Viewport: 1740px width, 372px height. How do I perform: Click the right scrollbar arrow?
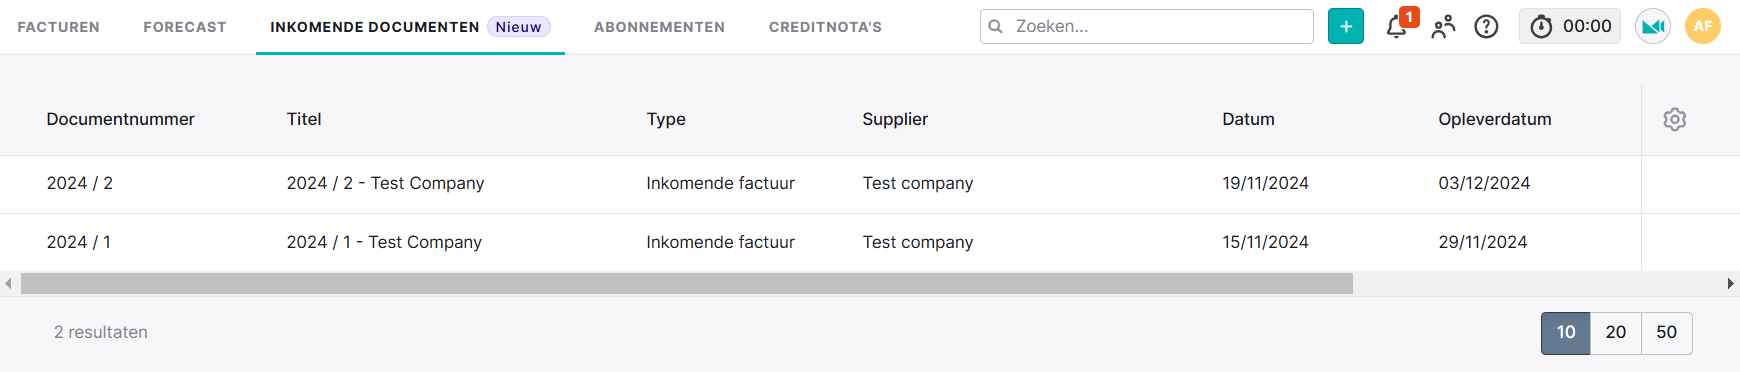tap(1730, 284)
